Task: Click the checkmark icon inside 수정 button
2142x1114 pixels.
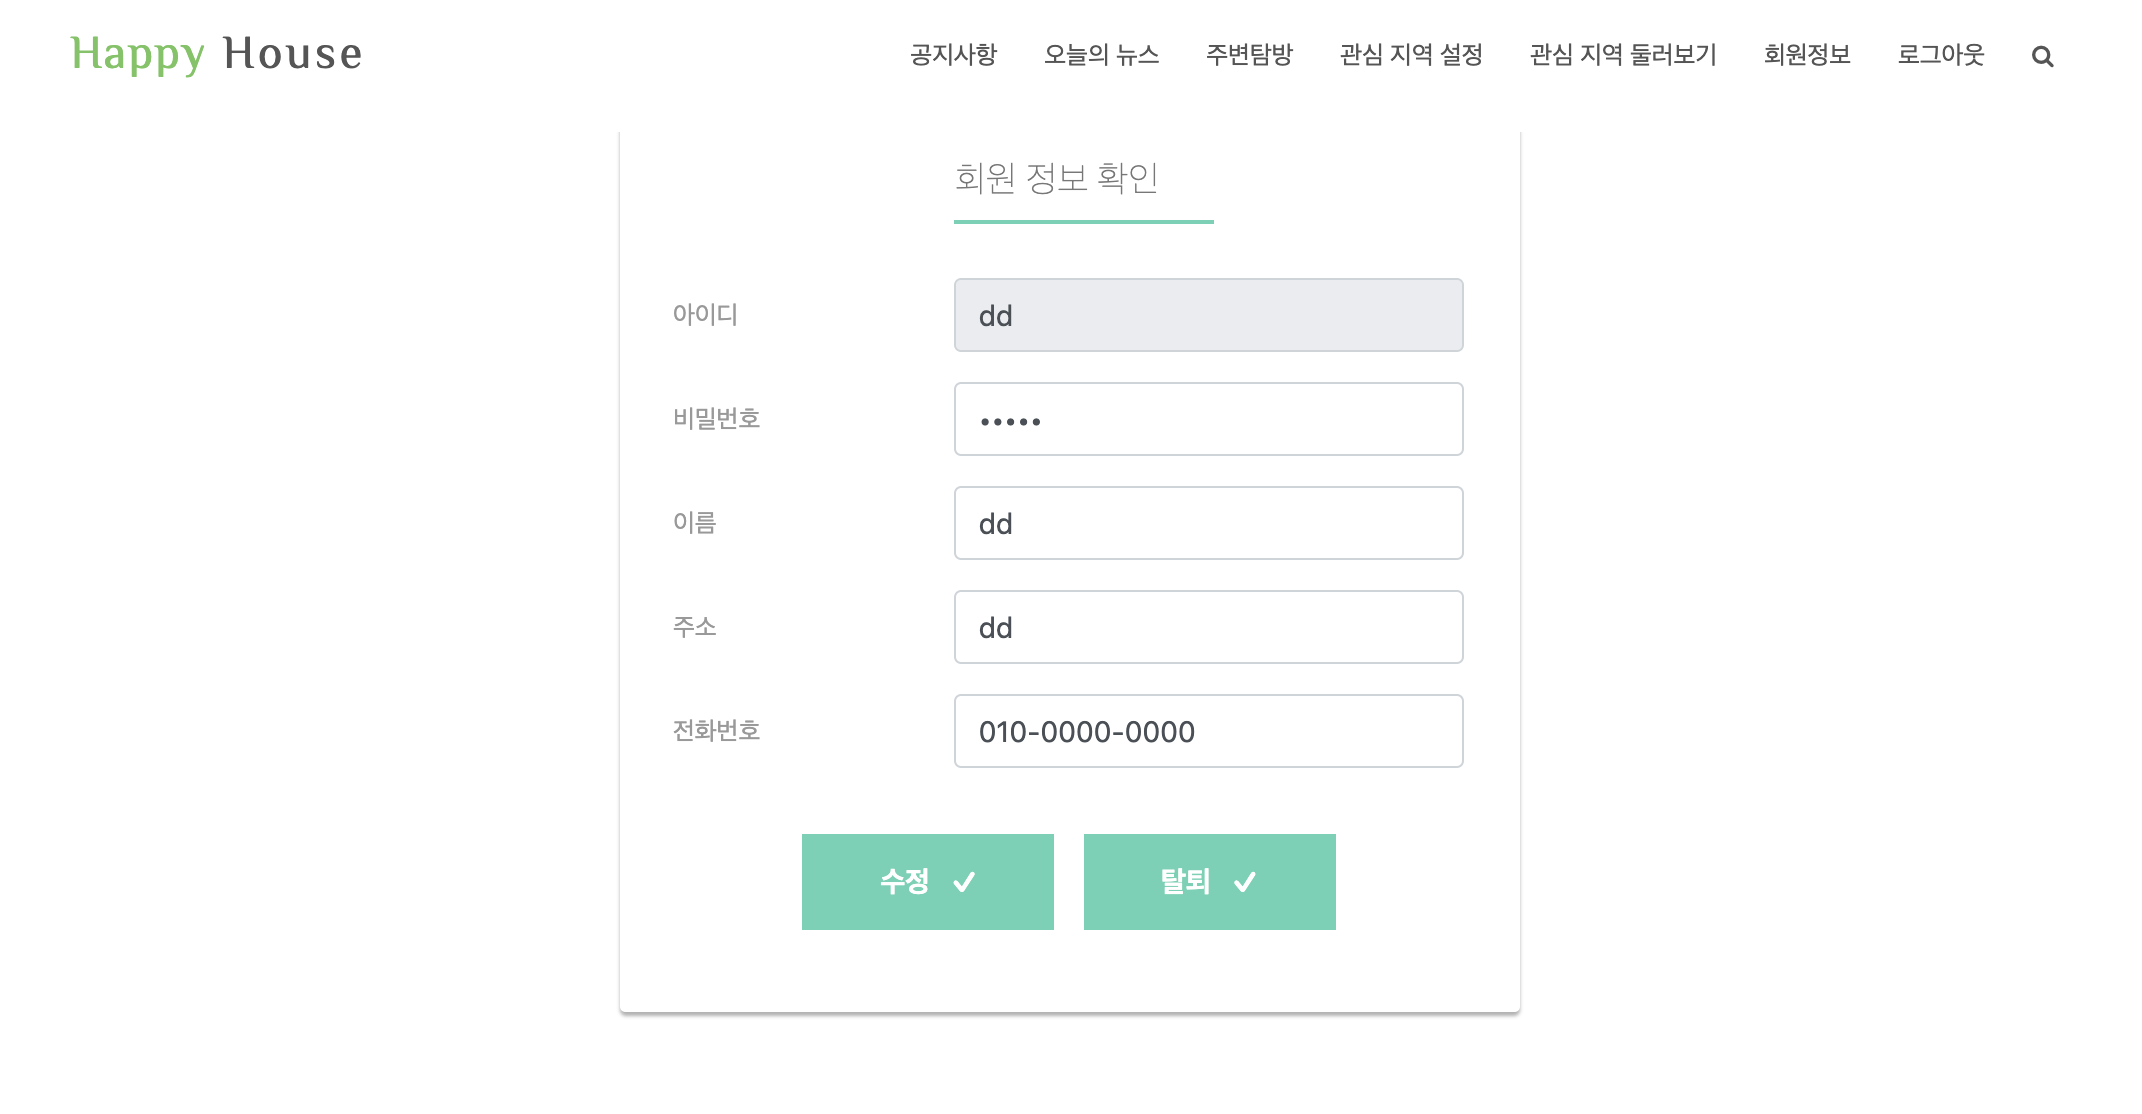Action: [x=963, y=882]
